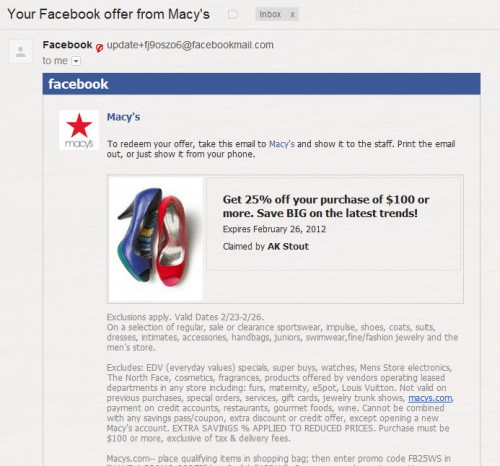Click the facebook logo in blue header
Screen dimensions: 500x466
[x=78, y=84]
